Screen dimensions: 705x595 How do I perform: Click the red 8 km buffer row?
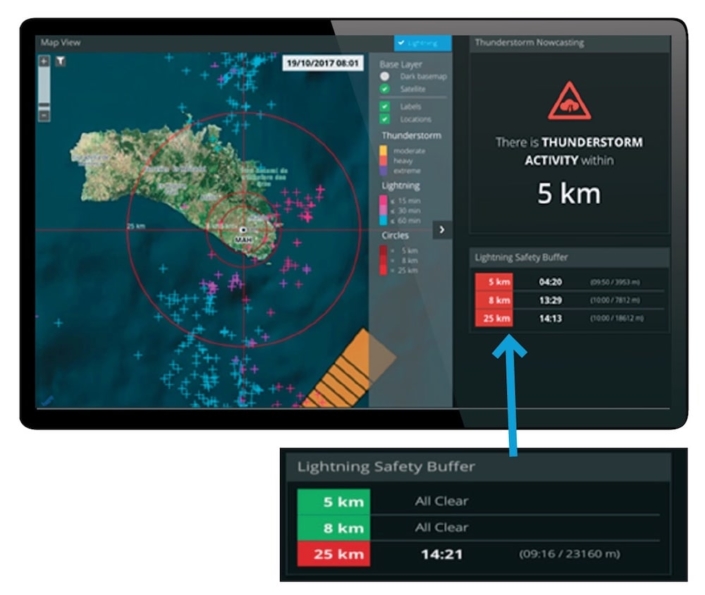pyautogui.click(x=570, y=300)
